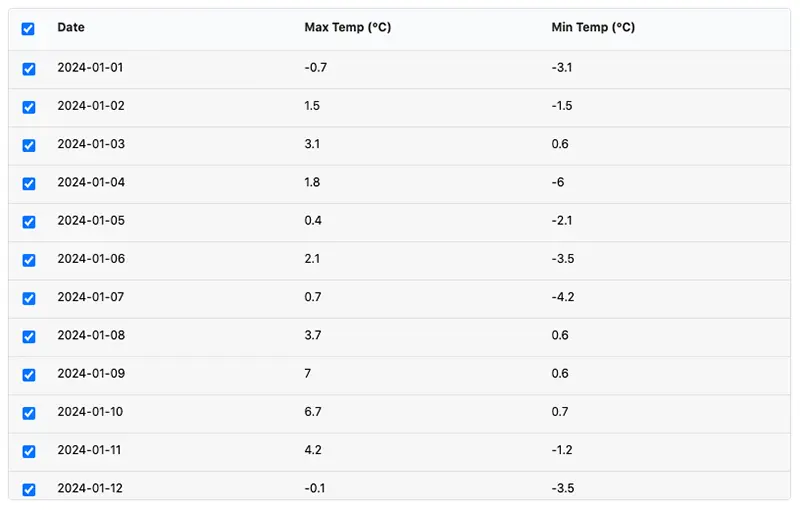Viewport: 800px width, 510px height.
Task: Deselect checkbox for 2024-01-11
Action: tap(29, 451)
